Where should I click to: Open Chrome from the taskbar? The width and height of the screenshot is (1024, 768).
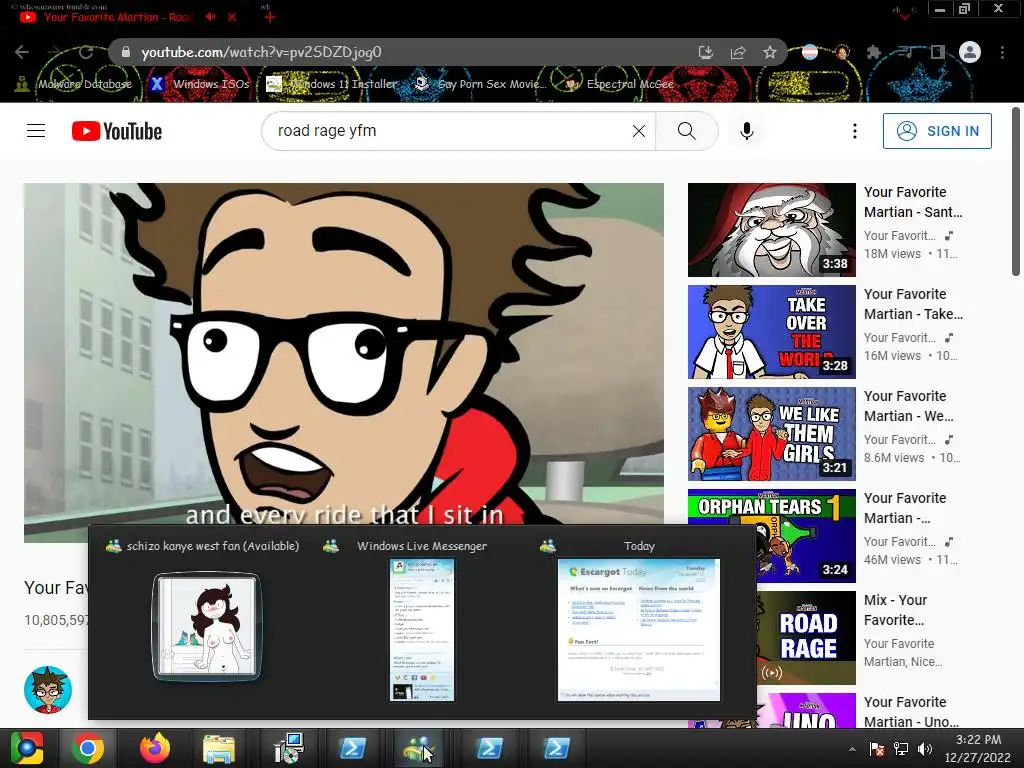(x=88, y=748)
